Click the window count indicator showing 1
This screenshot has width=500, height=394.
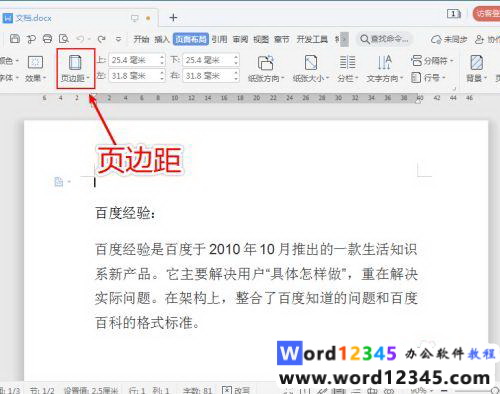[454, 14]
